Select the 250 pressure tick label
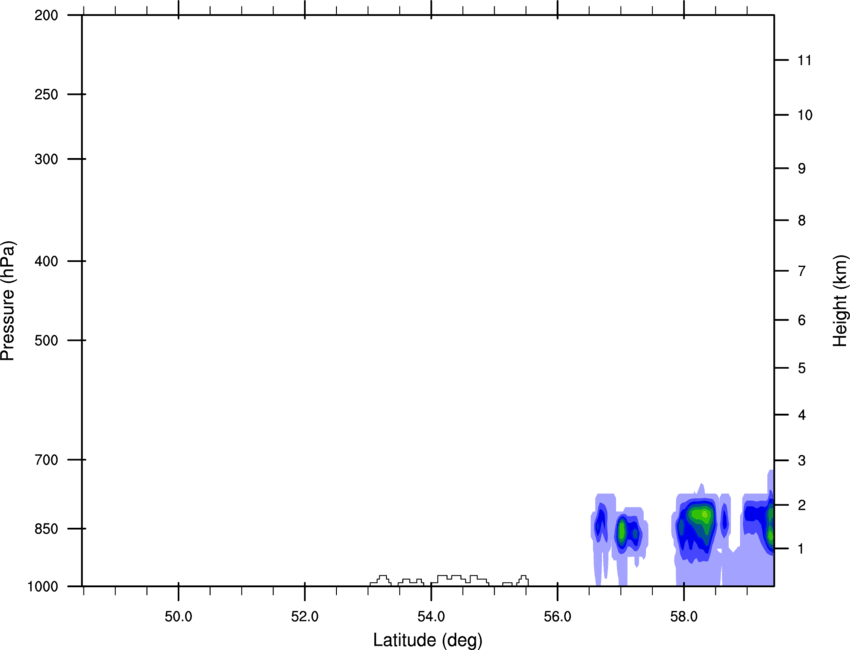850x650 pixels. point(46,94)
